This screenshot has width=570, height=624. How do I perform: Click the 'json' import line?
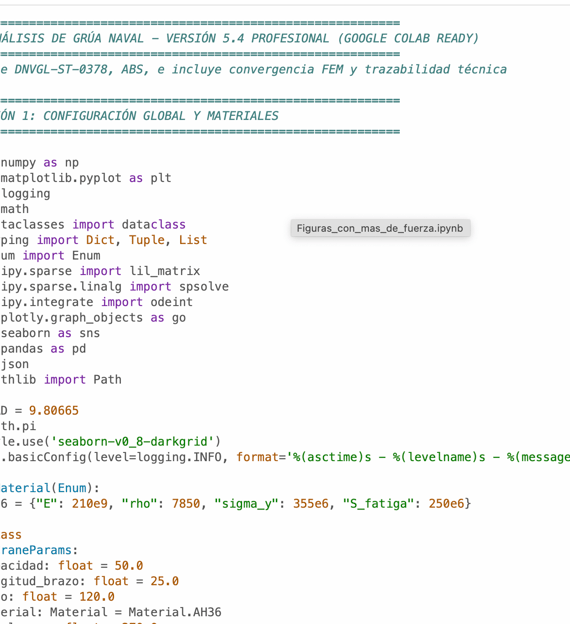point(14,364)
